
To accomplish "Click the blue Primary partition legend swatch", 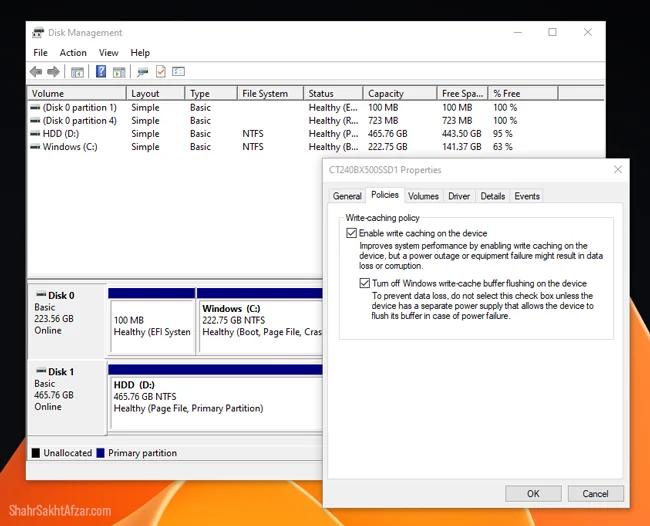I will point(100,453).
